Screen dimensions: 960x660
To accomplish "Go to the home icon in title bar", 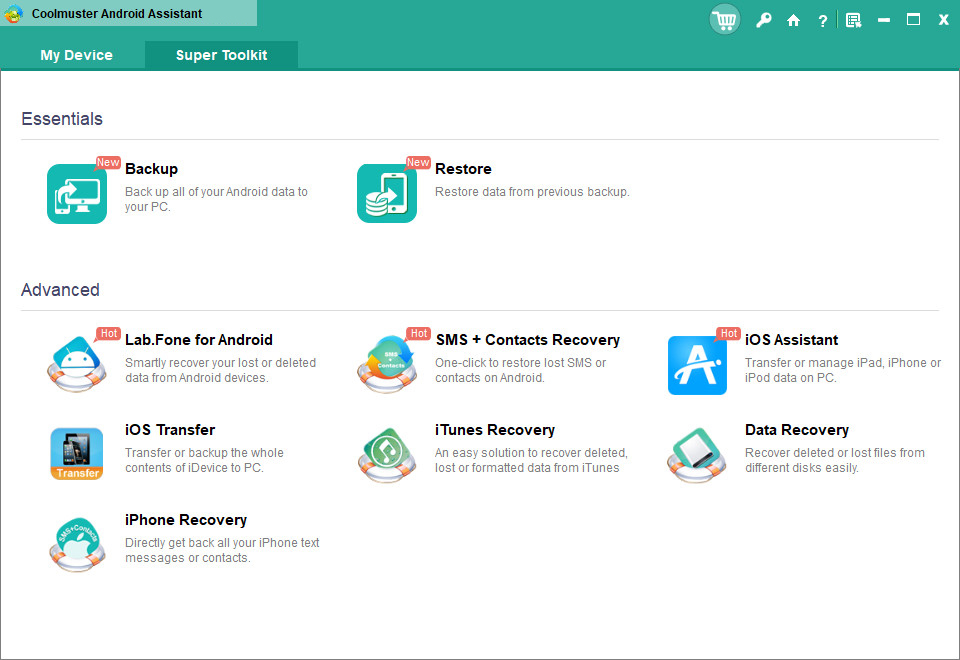I will [793, 20].
